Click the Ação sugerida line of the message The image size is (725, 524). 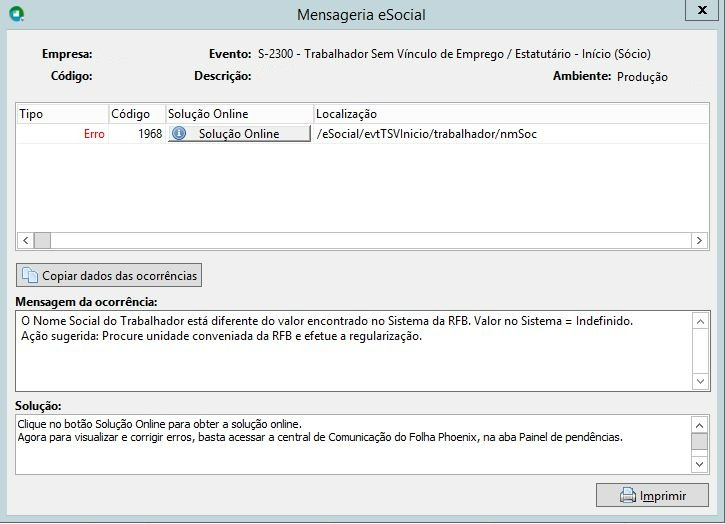[x=221, y=336]
